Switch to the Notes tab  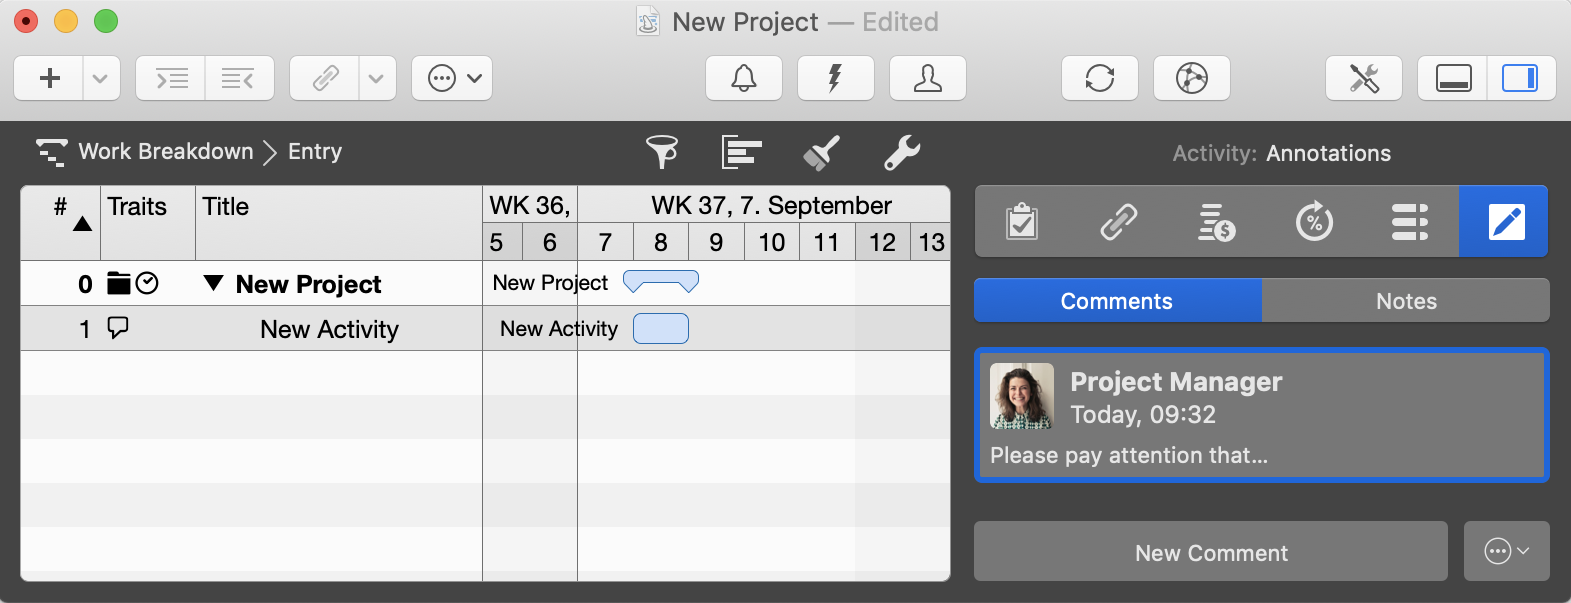click(x=1405, y=300)
